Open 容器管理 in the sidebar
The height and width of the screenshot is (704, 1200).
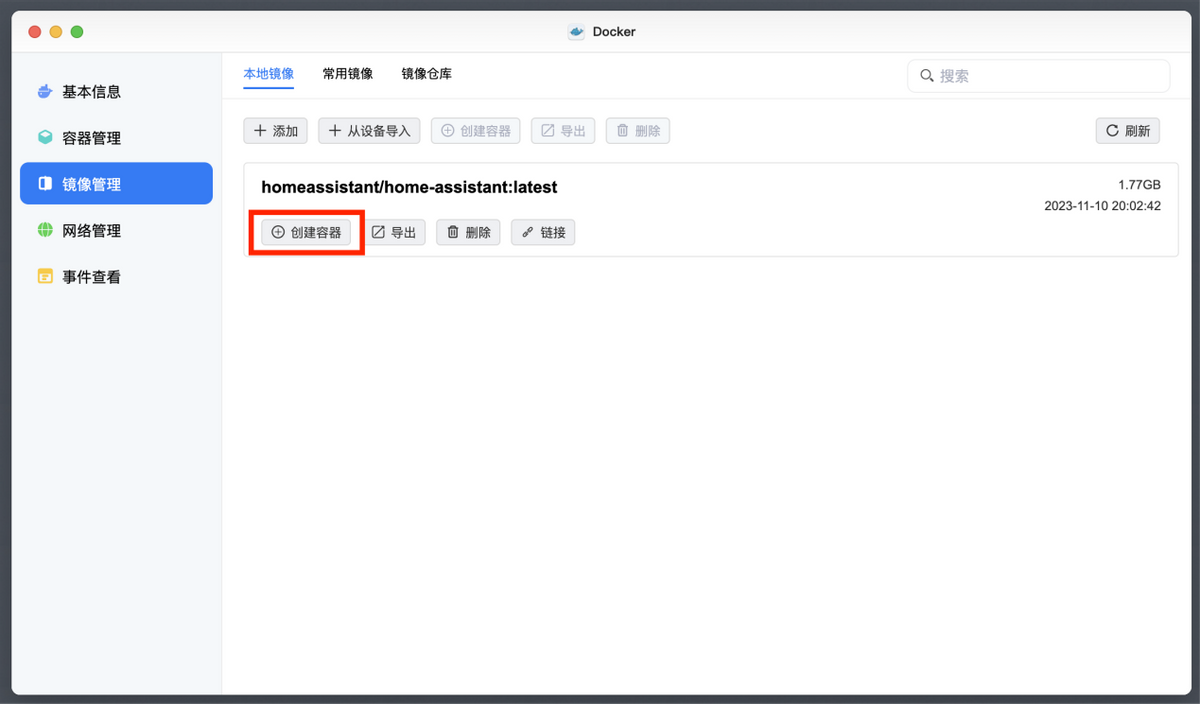116,138
